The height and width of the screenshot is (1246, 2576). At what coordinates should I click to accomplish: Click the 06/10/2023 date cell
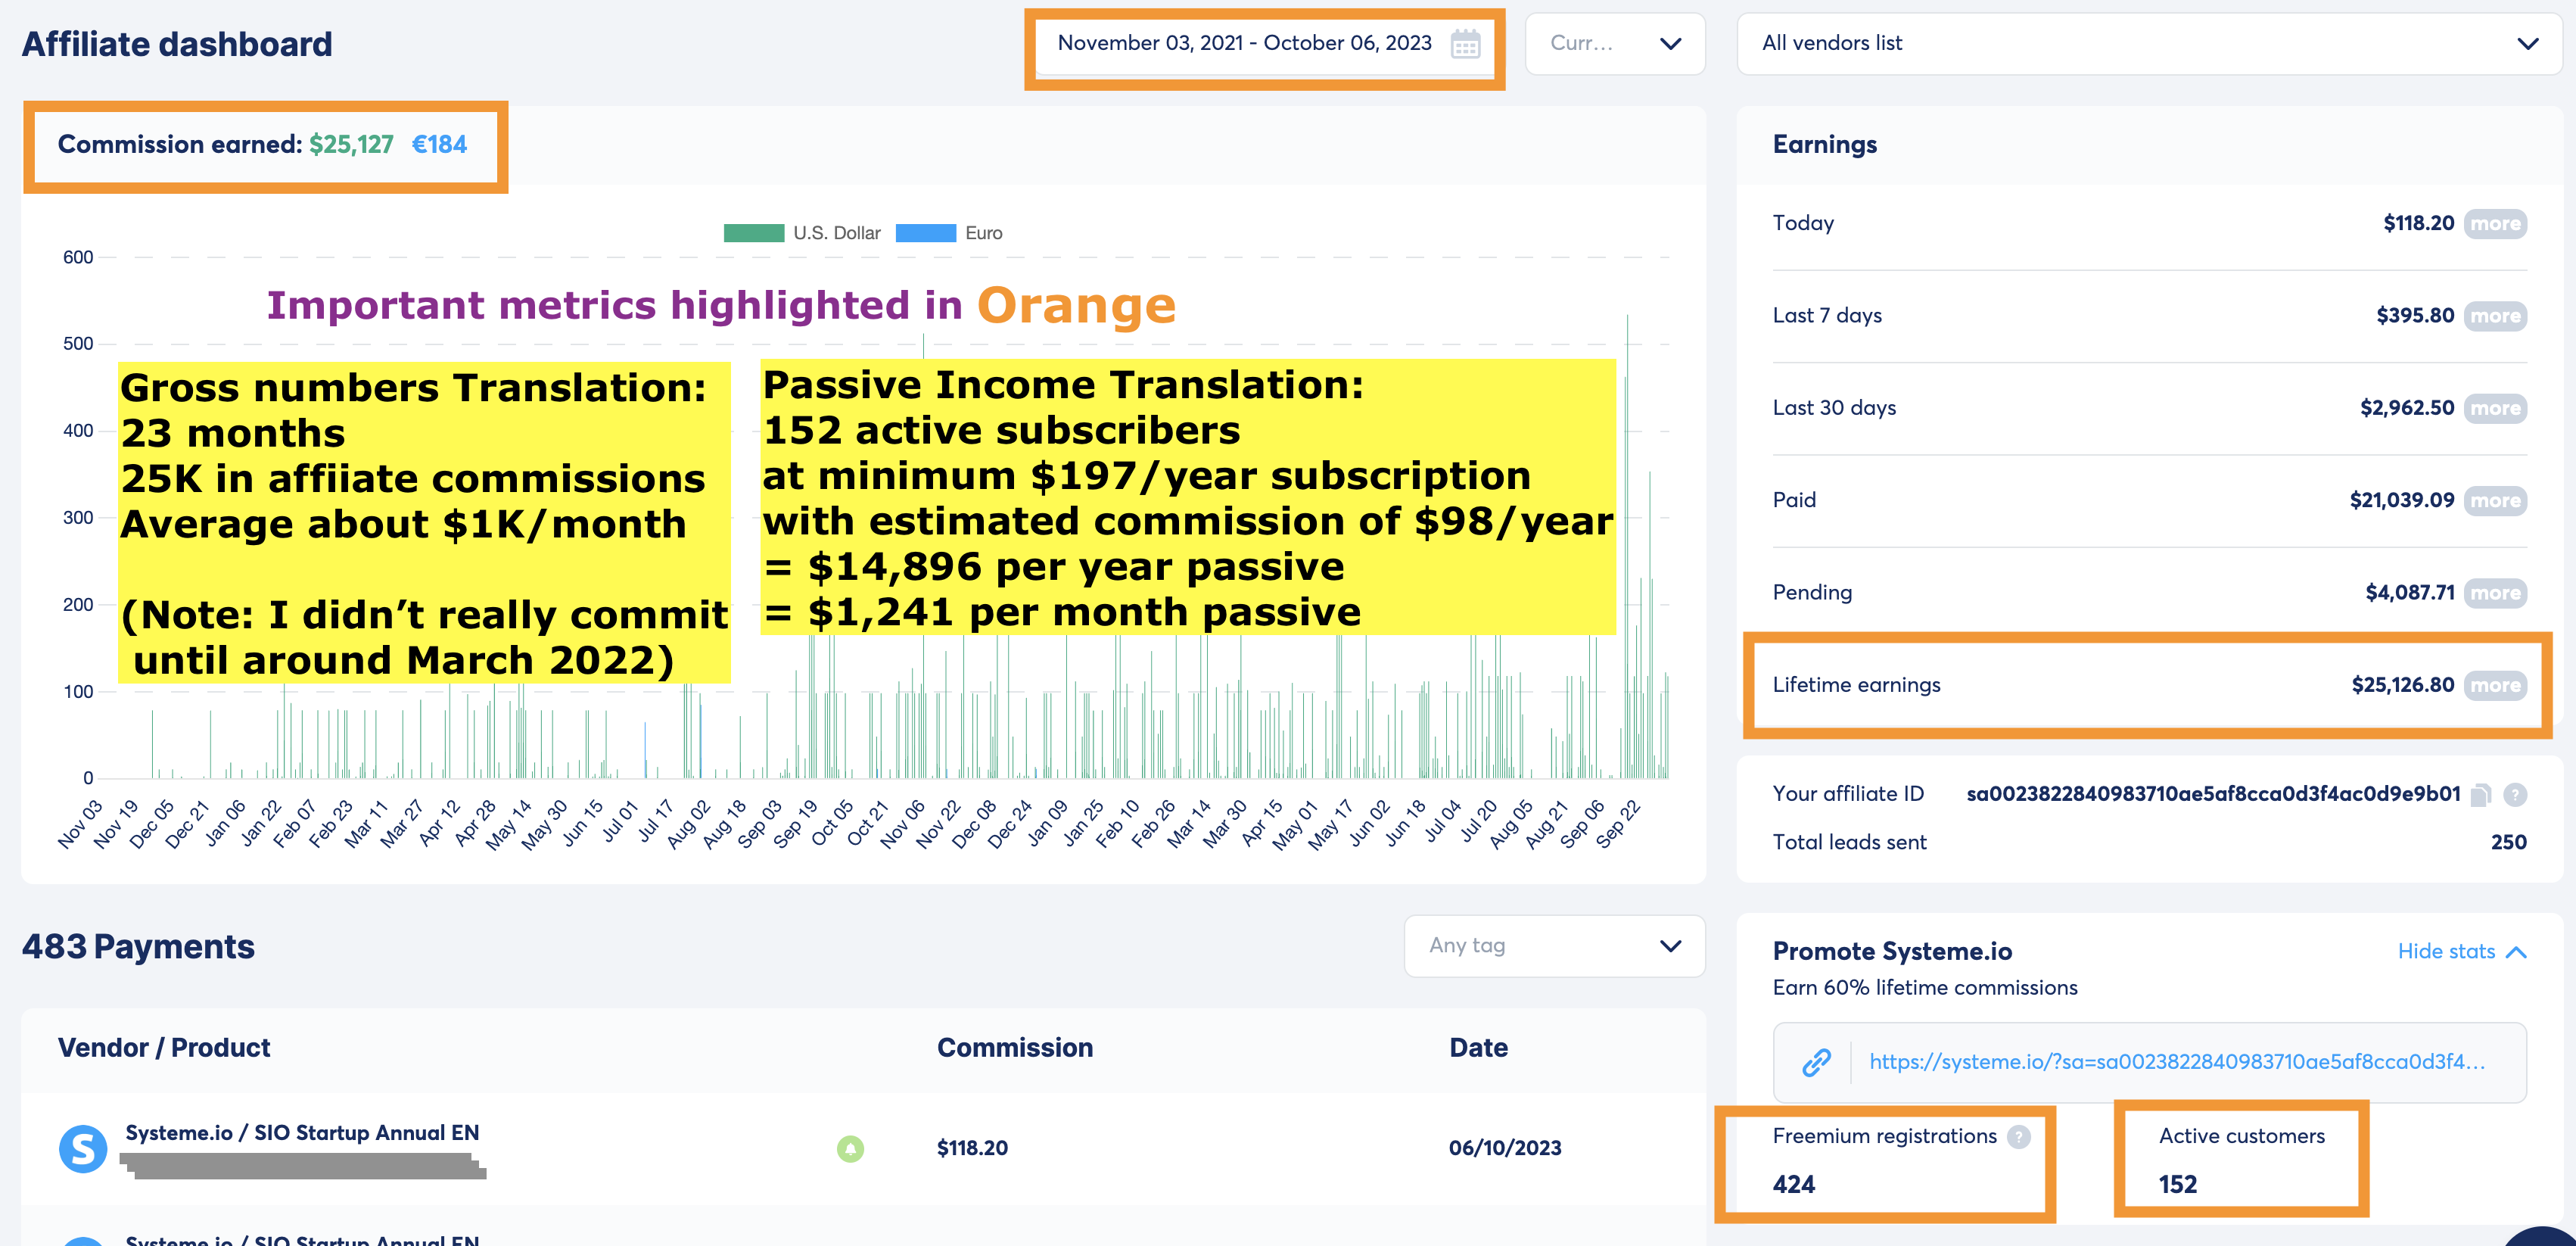1505,1149
